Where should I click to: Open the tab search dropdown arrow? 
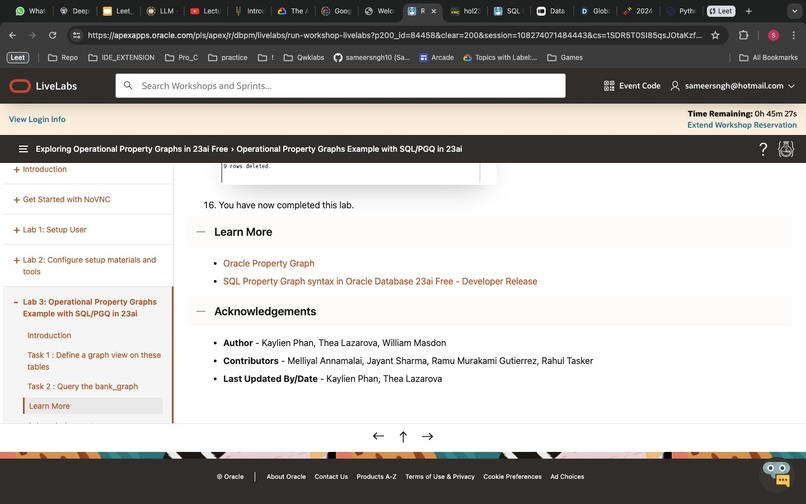pos(794,11)
